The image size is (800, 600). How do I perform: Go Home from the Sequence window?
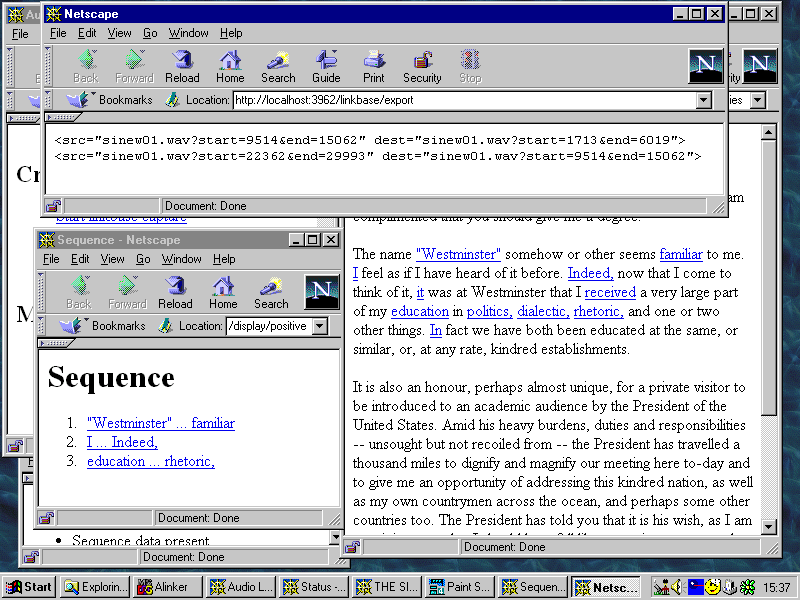(223, 292)
